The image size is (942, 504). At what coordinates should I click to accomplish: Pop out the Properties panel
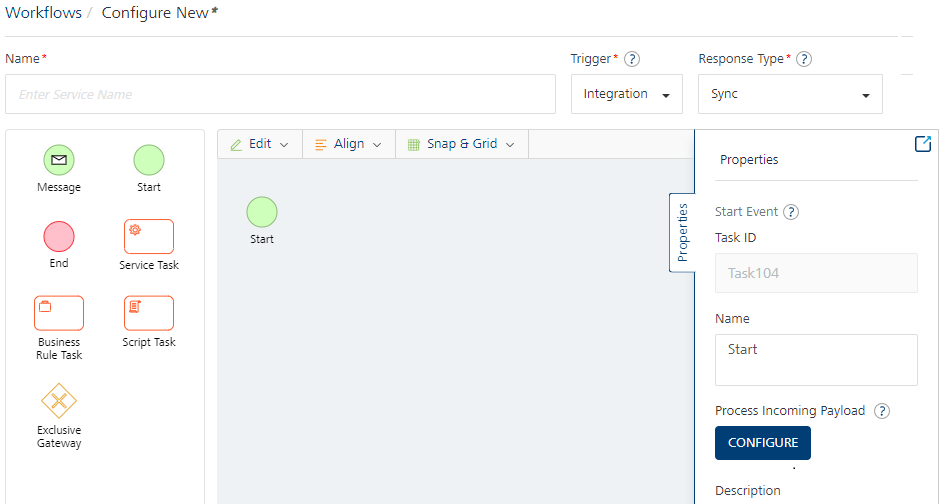point(923,144)
